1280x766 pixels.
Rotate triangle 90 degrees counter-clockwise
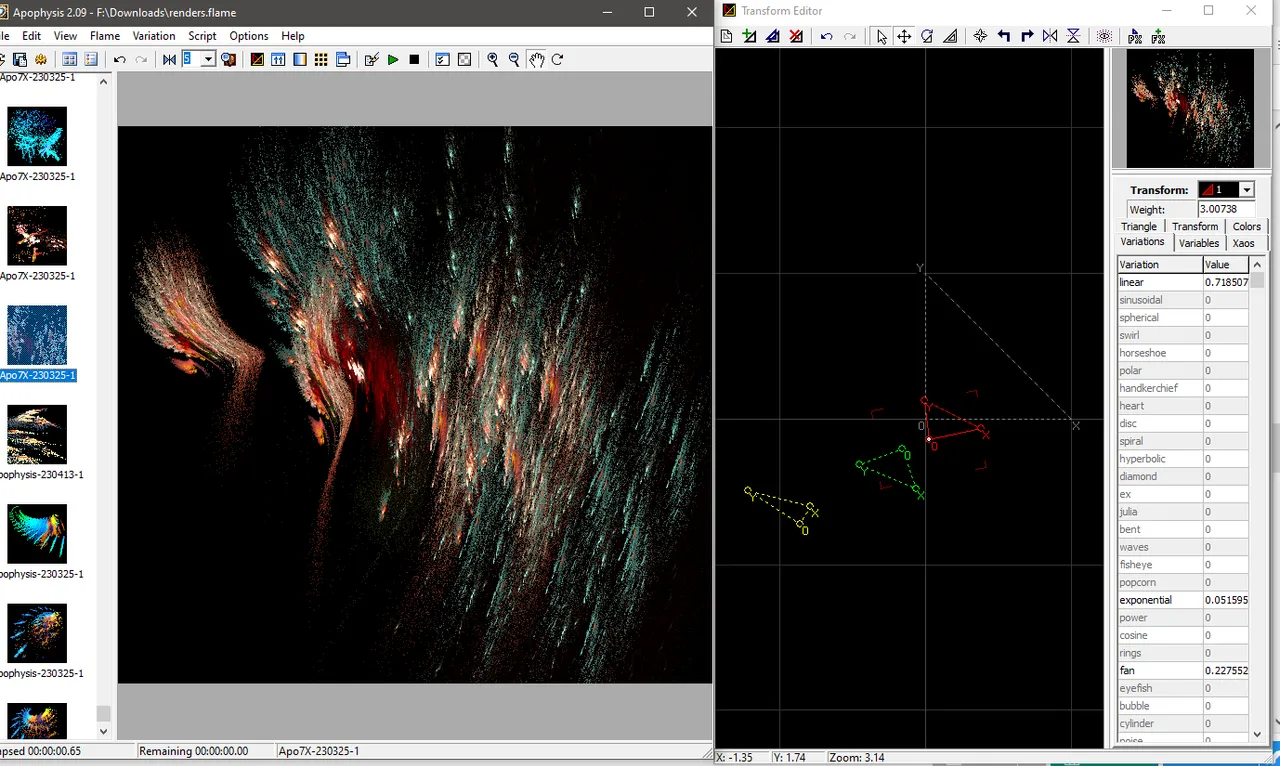point(1003,37)
